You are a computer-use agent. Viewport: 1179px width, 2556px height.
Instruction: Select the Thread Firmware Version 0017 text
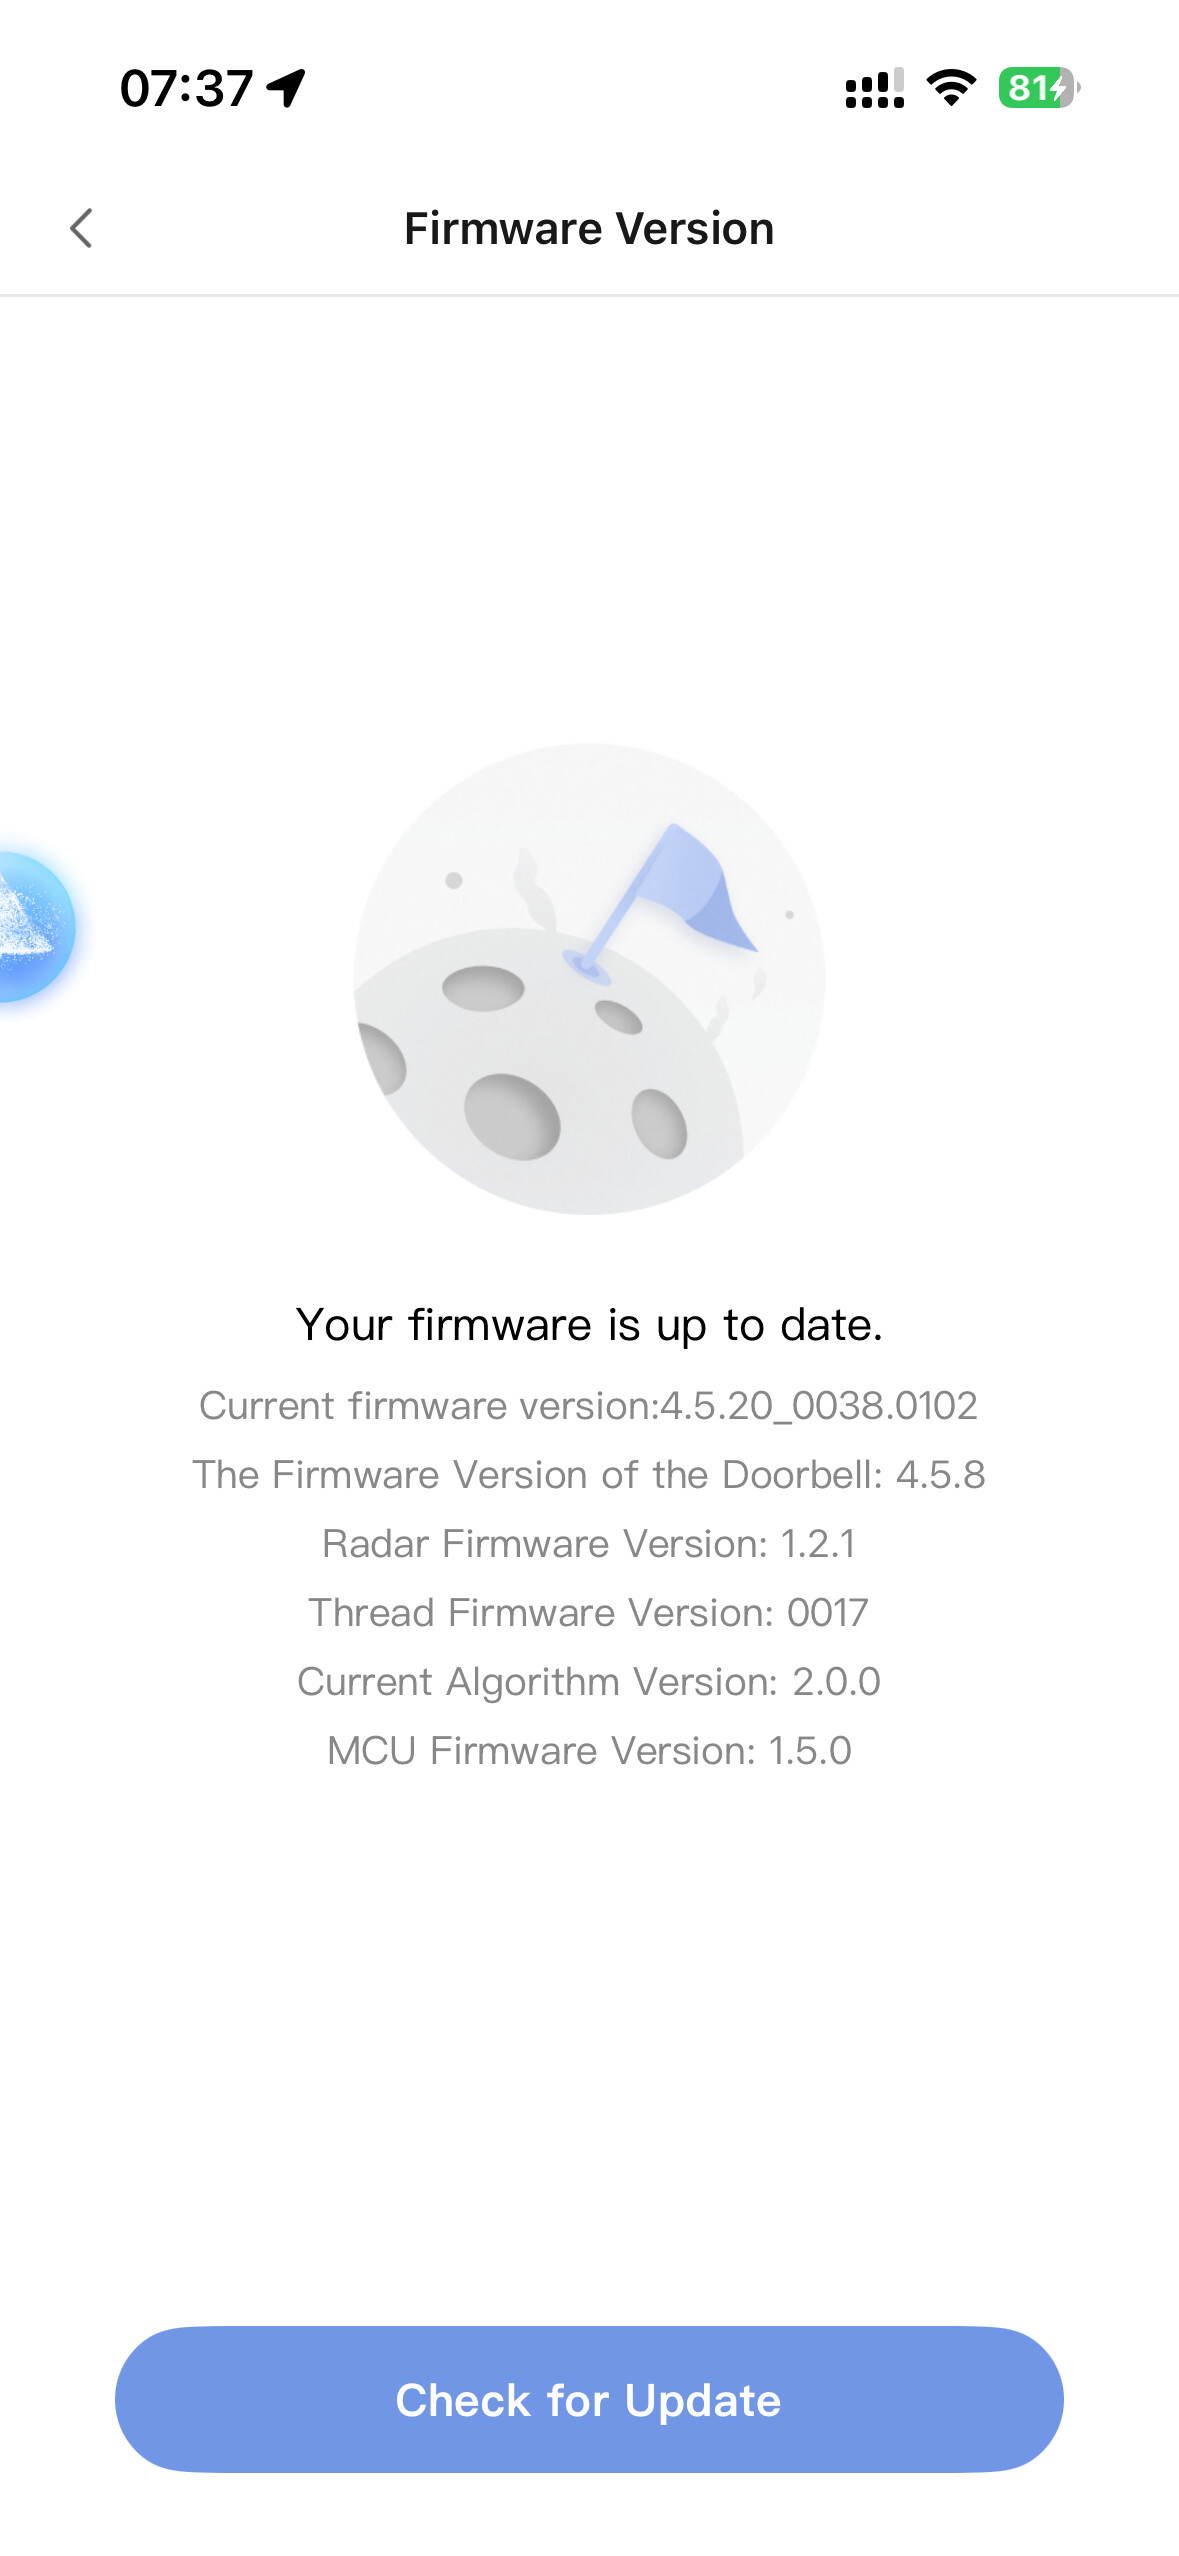point(589,1613)
